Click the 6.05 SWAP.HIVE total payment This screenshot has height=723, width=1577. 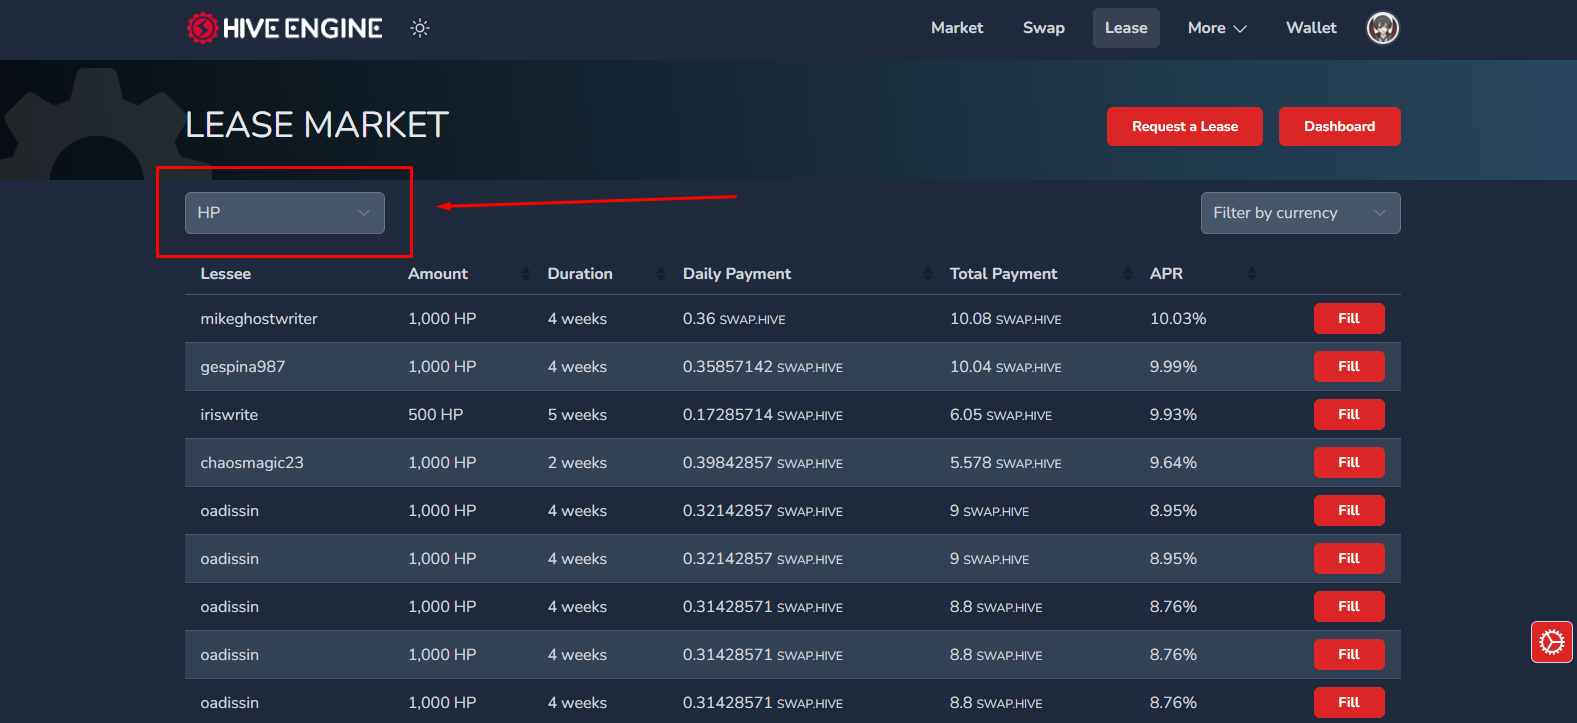1001,415
